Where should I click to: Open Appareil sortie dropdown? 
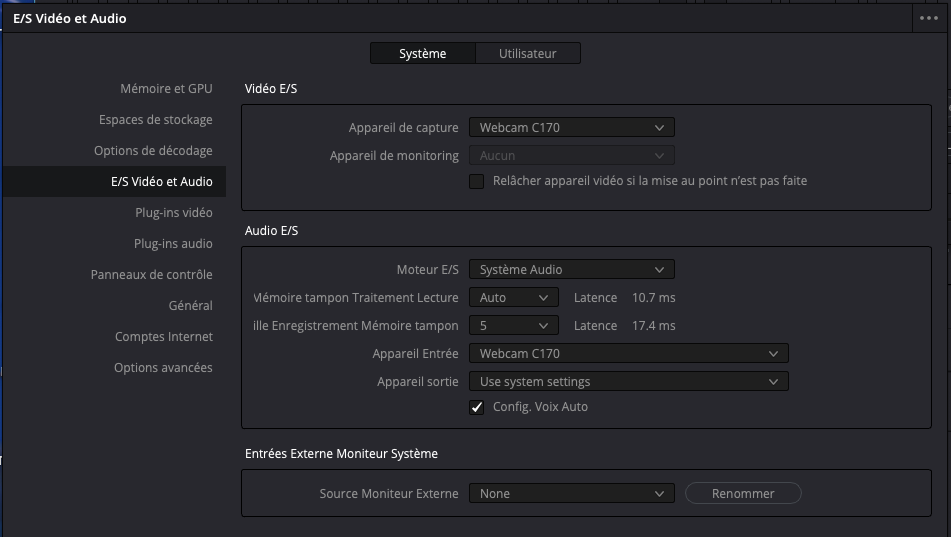pyautogui.click(x=628, y=382)
